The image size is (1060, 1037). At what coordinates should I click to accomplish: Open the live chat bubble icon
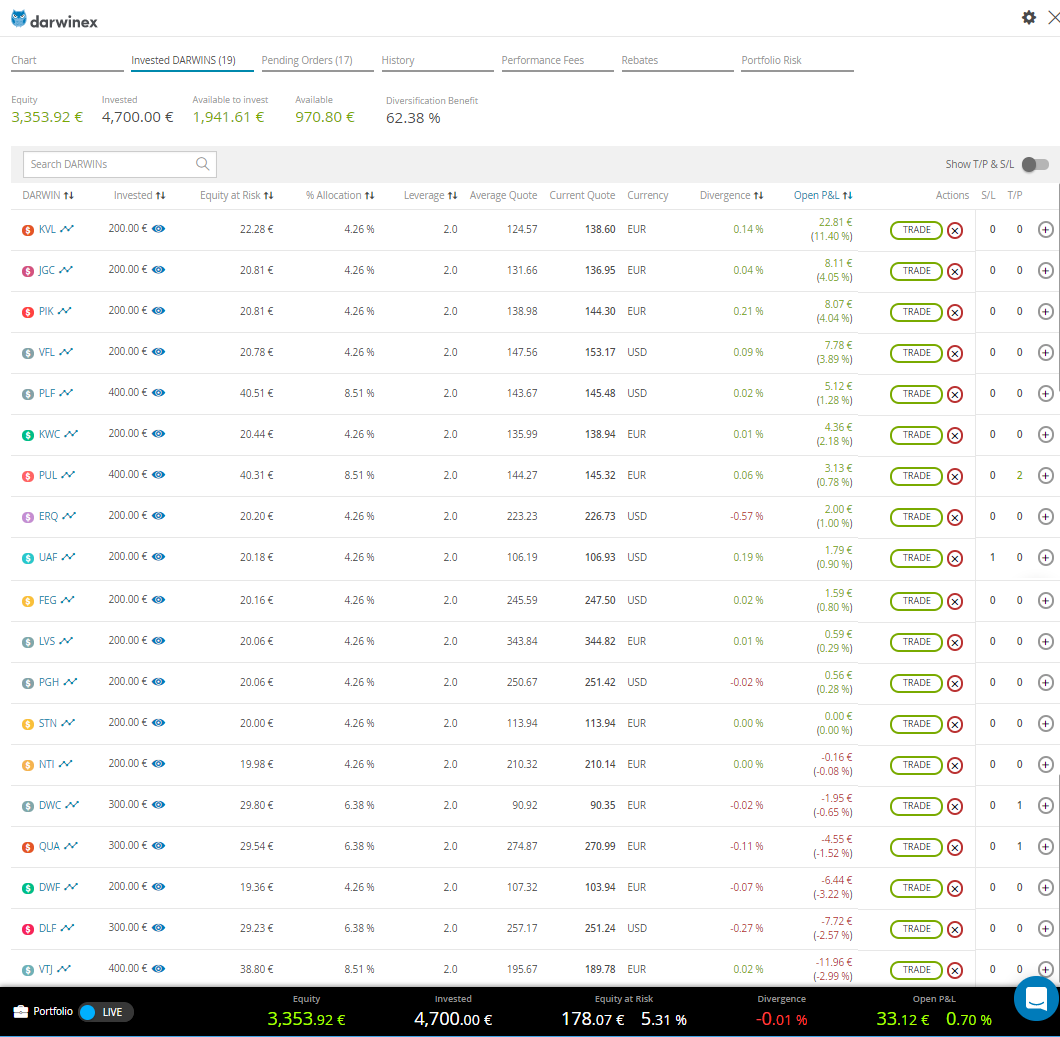1036,998
